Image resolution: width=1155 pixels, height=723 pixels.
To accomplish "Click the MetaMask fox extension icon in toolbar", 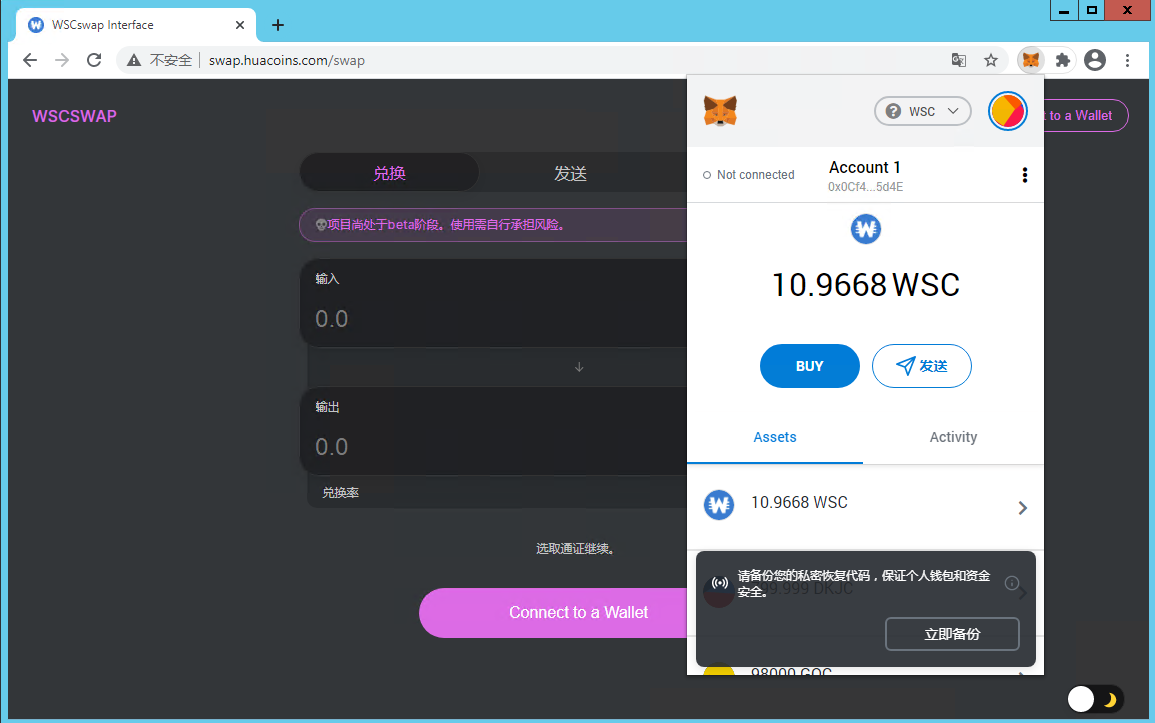I will [x=1031, y=60].
